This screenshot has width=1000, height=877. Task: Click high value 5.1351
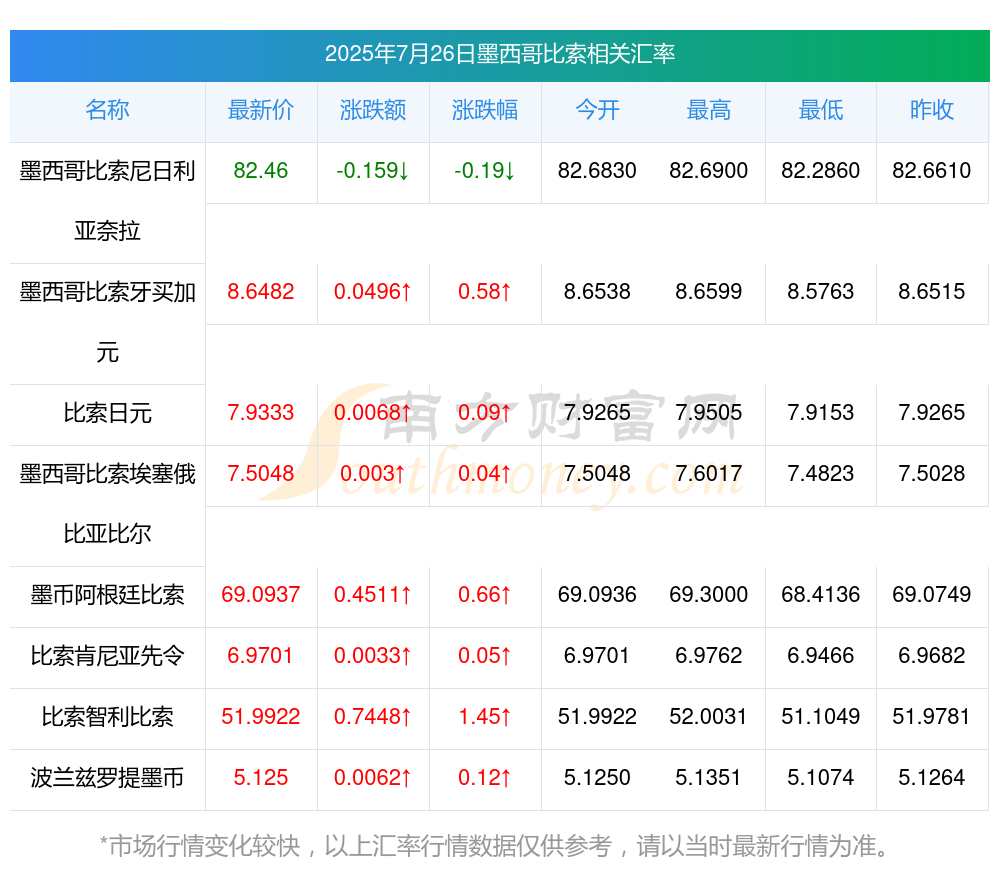point(709,778)
